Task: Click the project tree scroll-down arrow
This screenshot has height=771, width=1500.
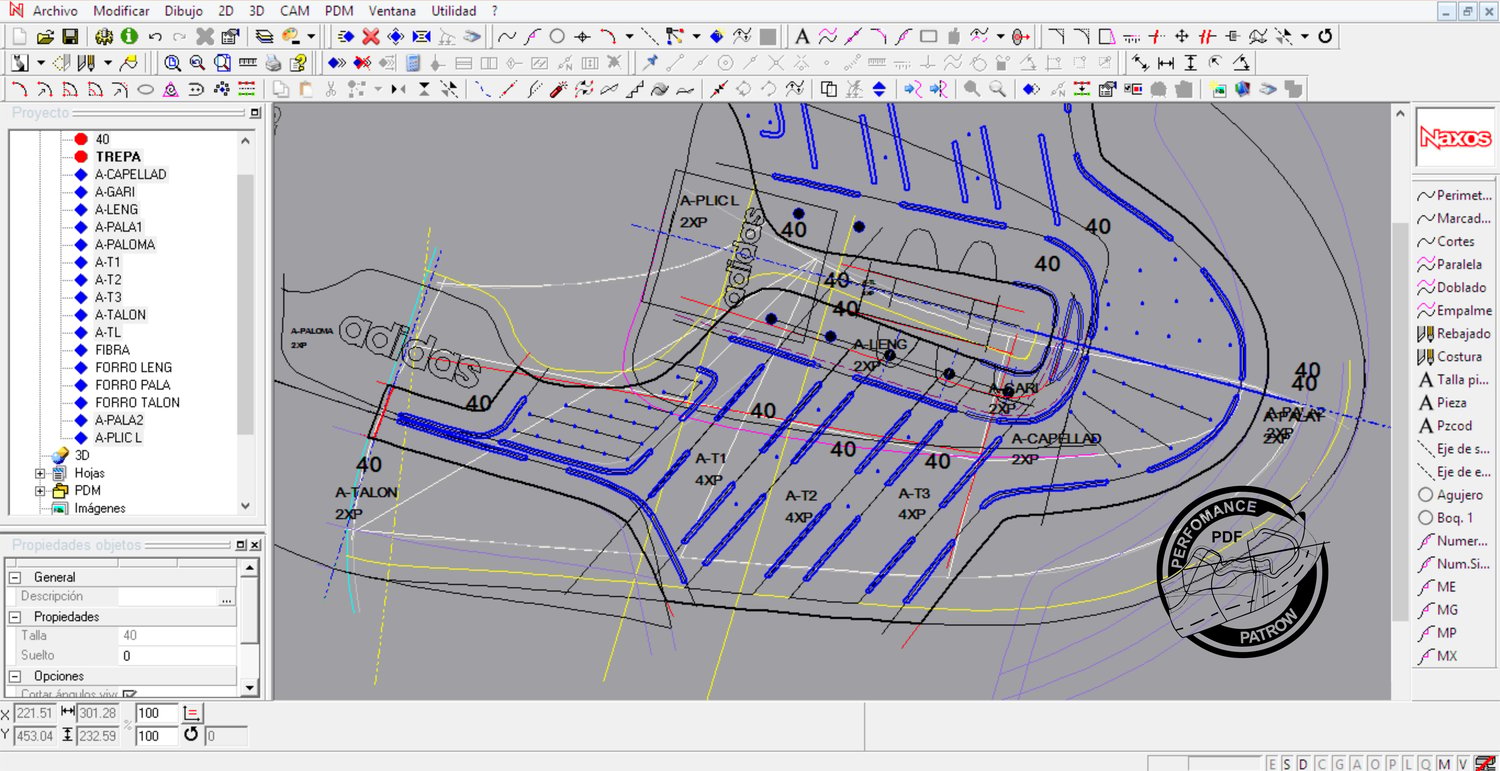Action: click(x=245, y=507)
